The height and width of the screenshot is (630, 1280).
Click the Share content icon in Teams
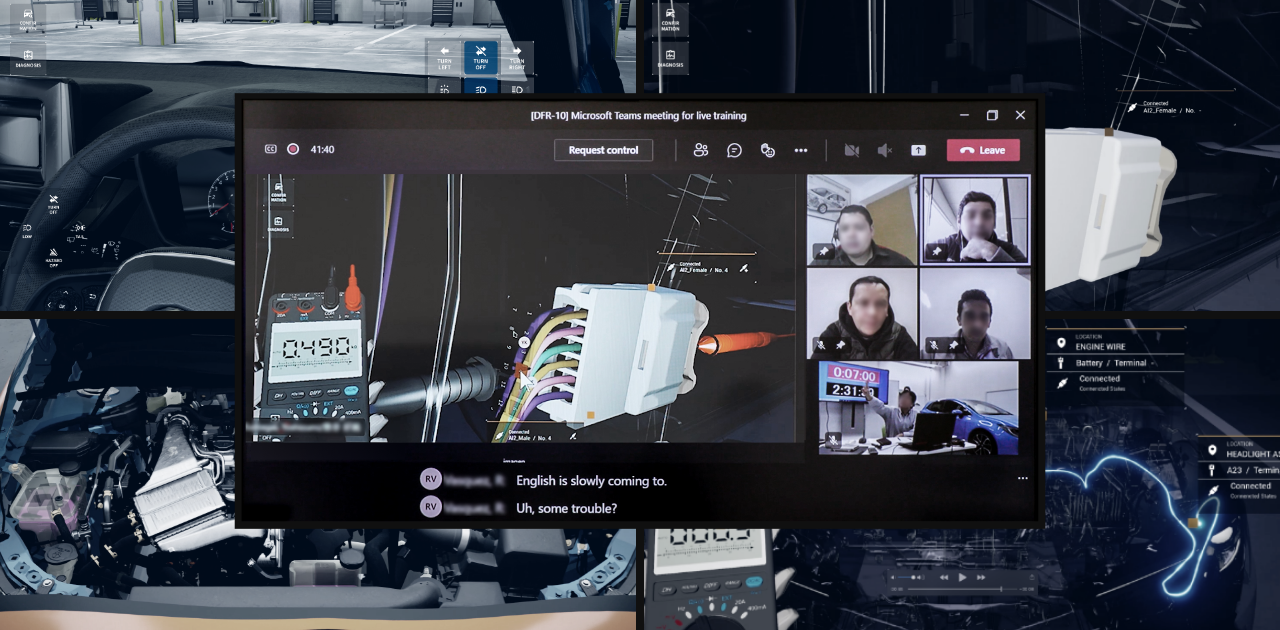(918, 150)
